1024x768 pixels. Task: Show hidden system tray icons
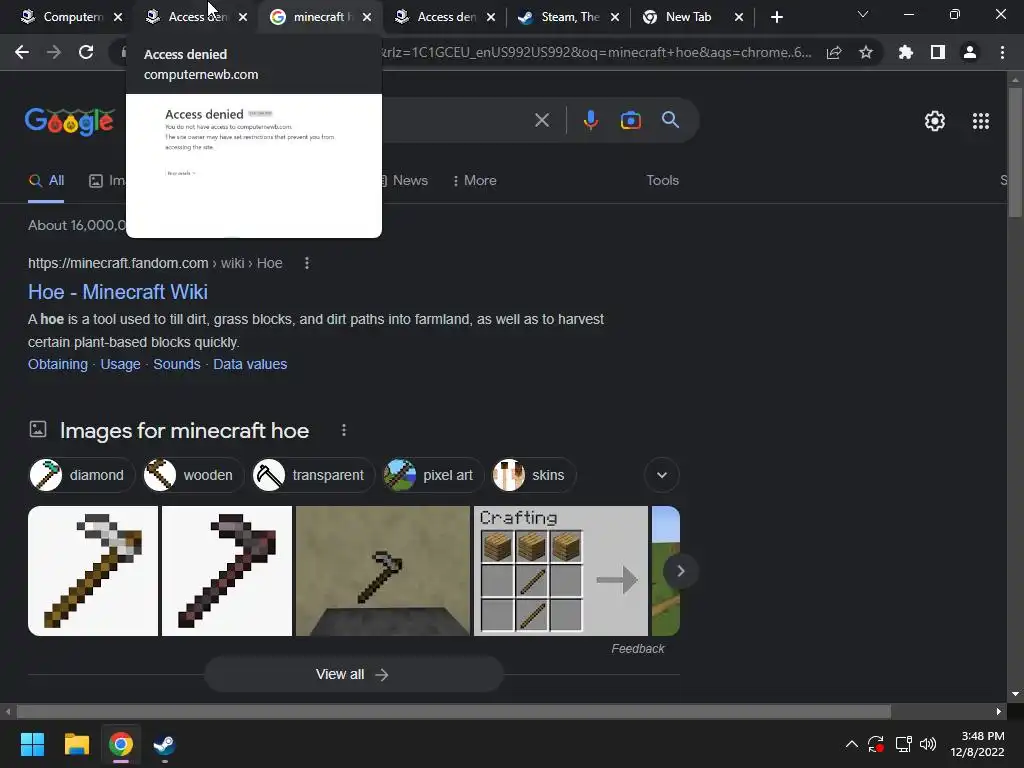coord(852,744)
